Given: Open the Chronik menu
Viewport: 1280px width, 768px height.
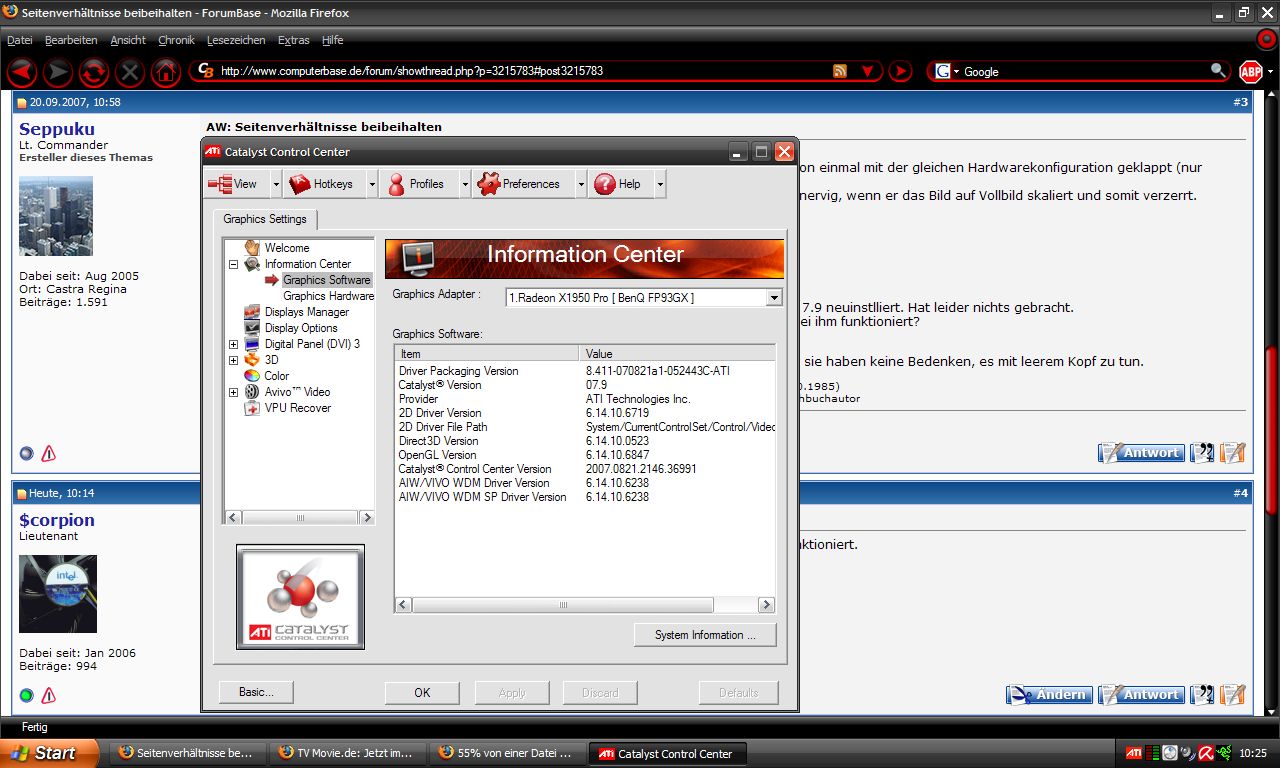Looking at the screenshot, I should (176, 40).
